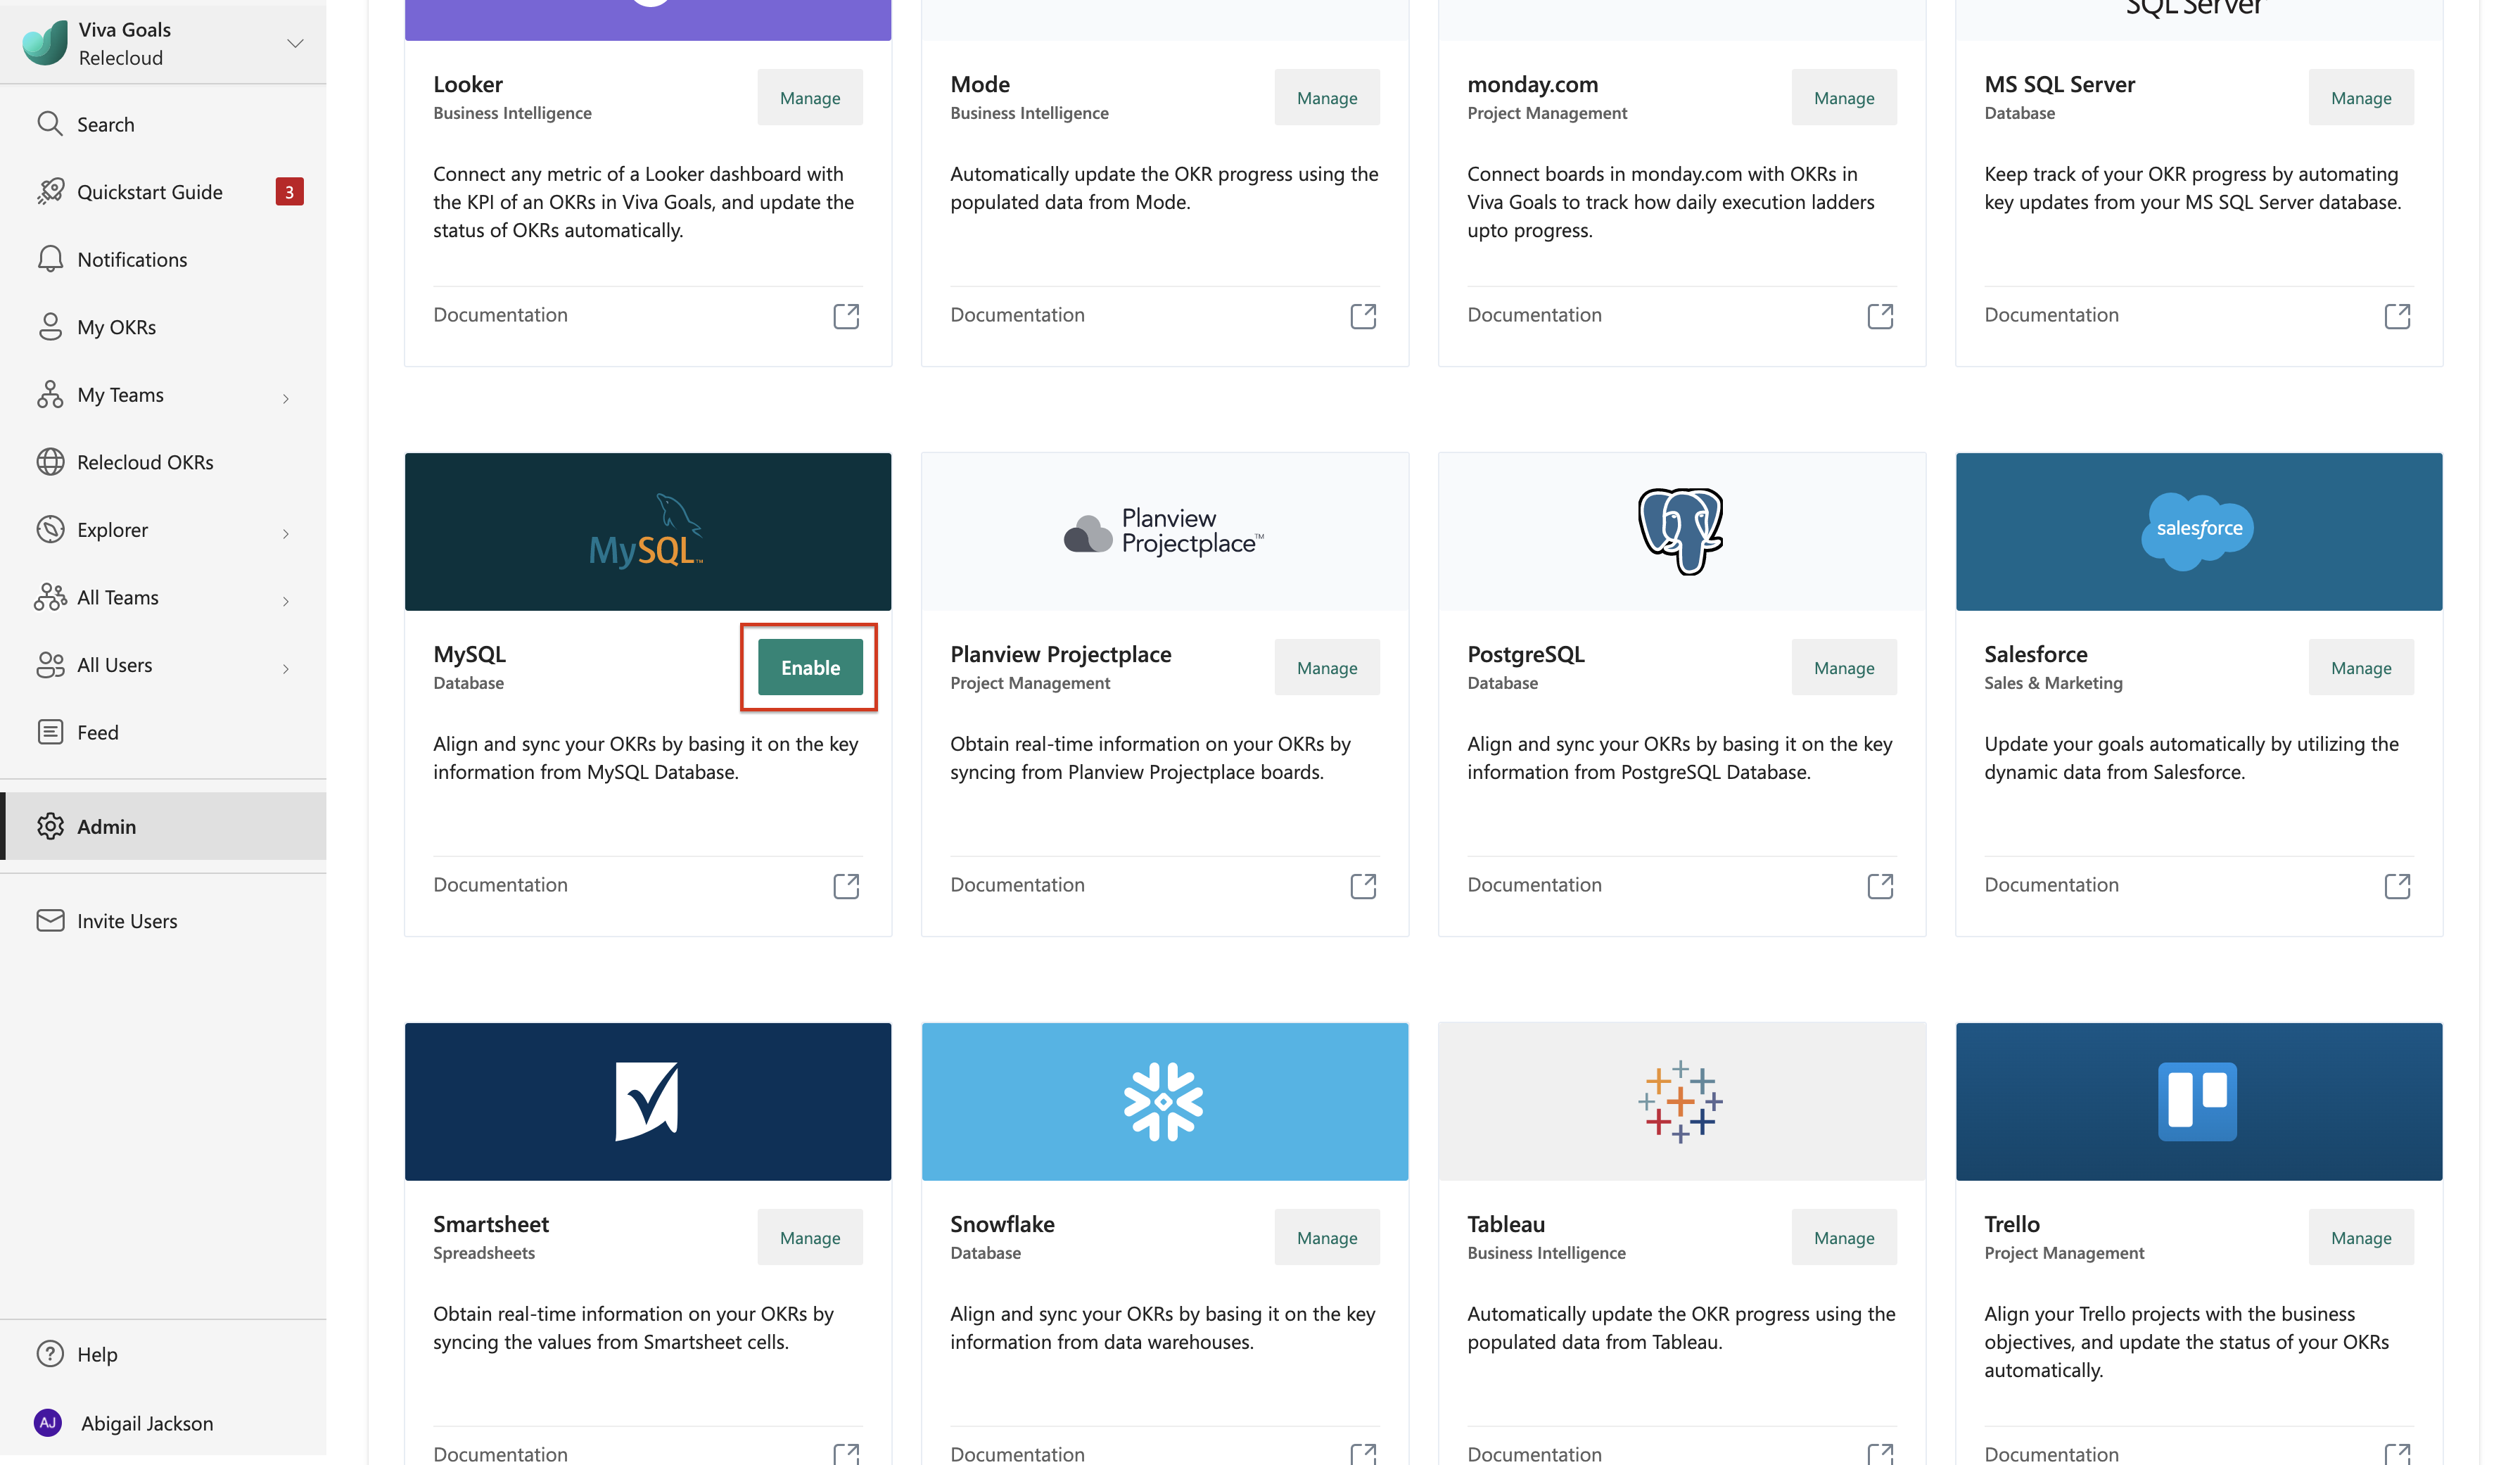
Task: Click the Quickstart Guide badge showing 3
Action: point(289,191)
